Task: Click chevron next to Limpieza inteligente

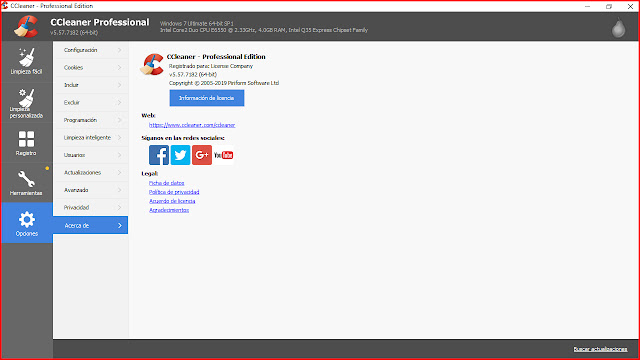Action: [x=120, y=138]
